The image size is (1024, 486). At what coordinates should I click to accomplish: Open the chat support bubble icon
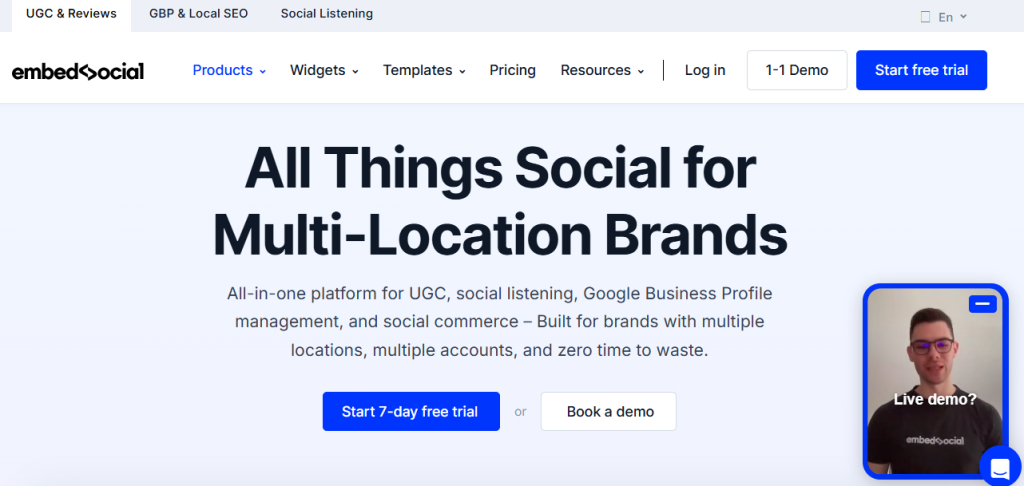point(999,466)
